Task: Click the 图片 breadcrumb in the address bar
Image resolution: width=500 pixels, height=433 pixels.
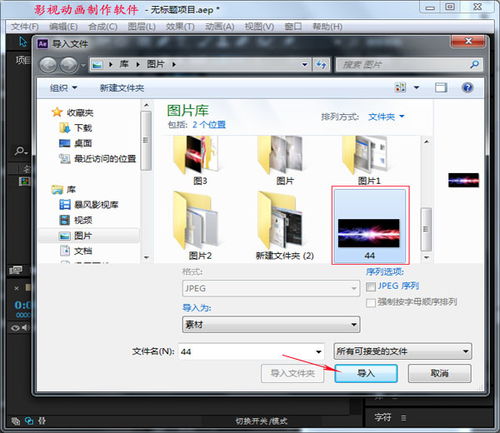Action: coord(155,64)
